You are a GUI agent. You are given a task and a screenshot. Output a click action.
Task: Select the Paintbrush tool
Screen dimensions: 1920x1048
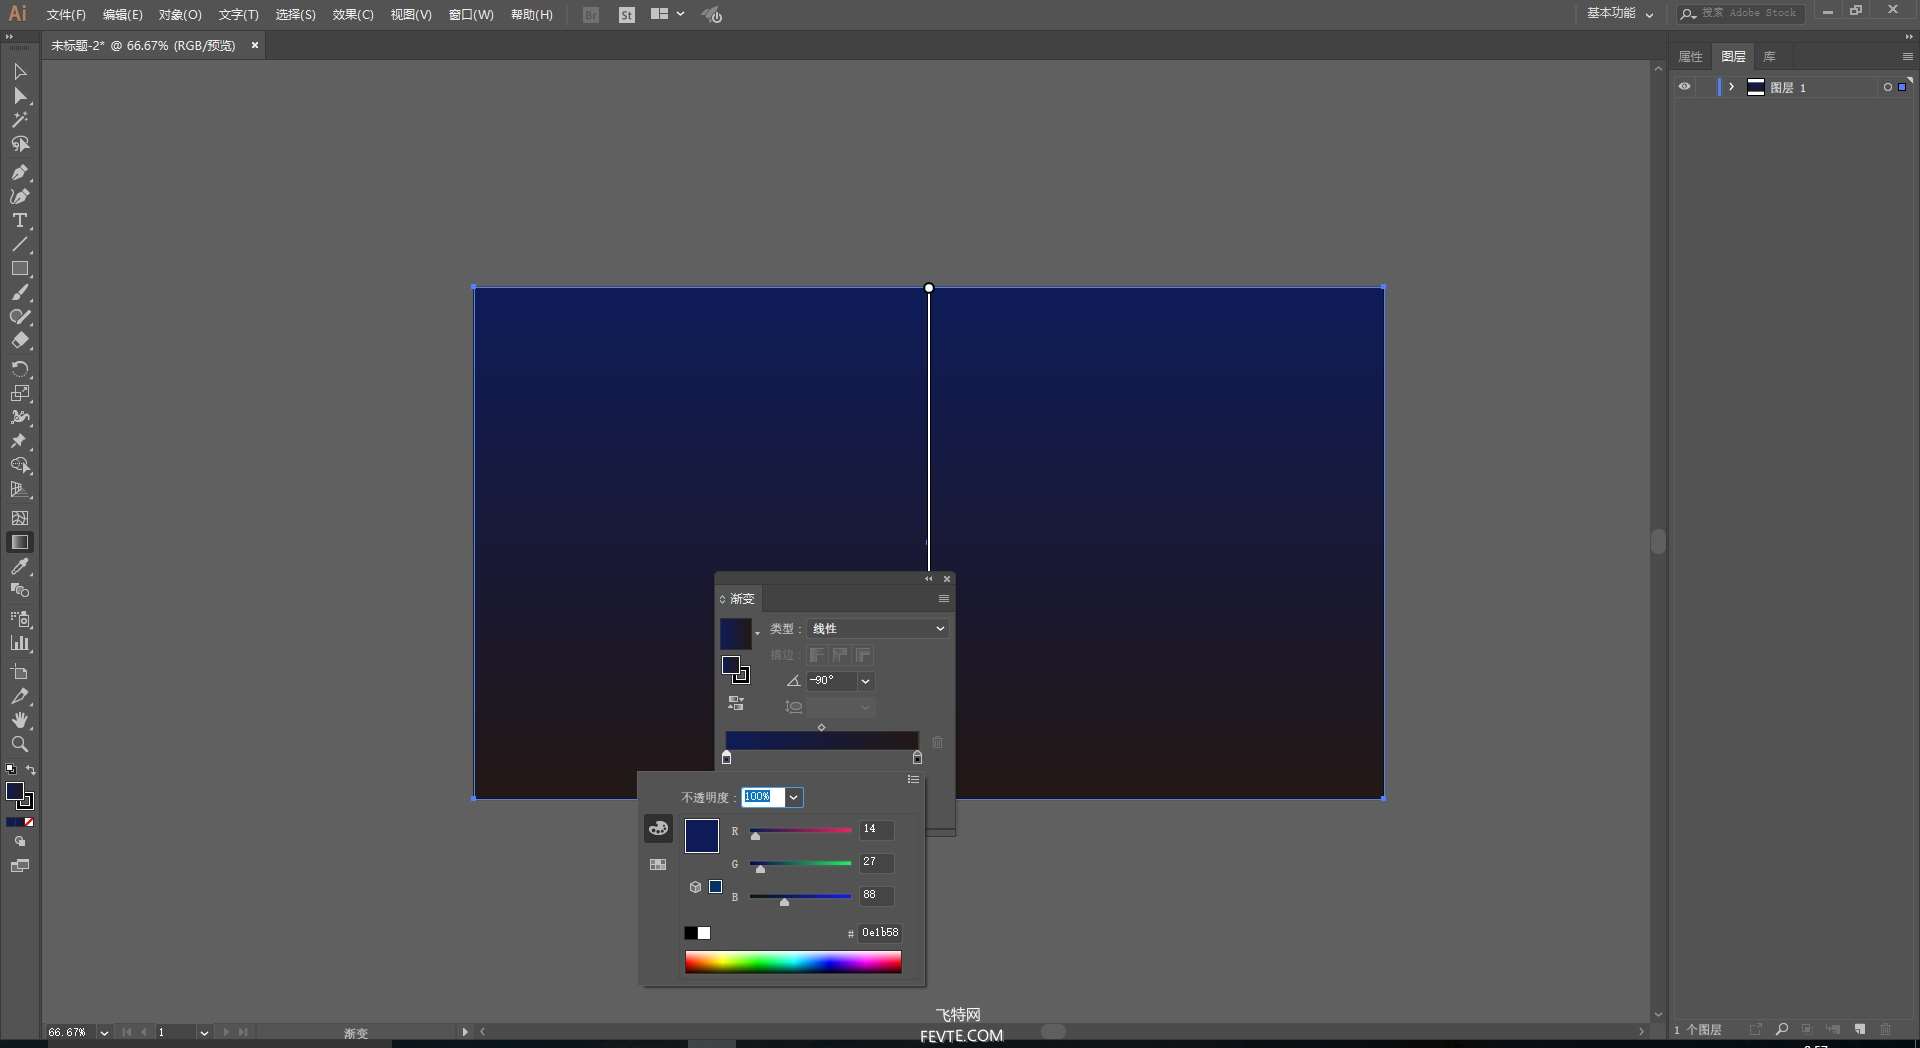coord(19,293)
